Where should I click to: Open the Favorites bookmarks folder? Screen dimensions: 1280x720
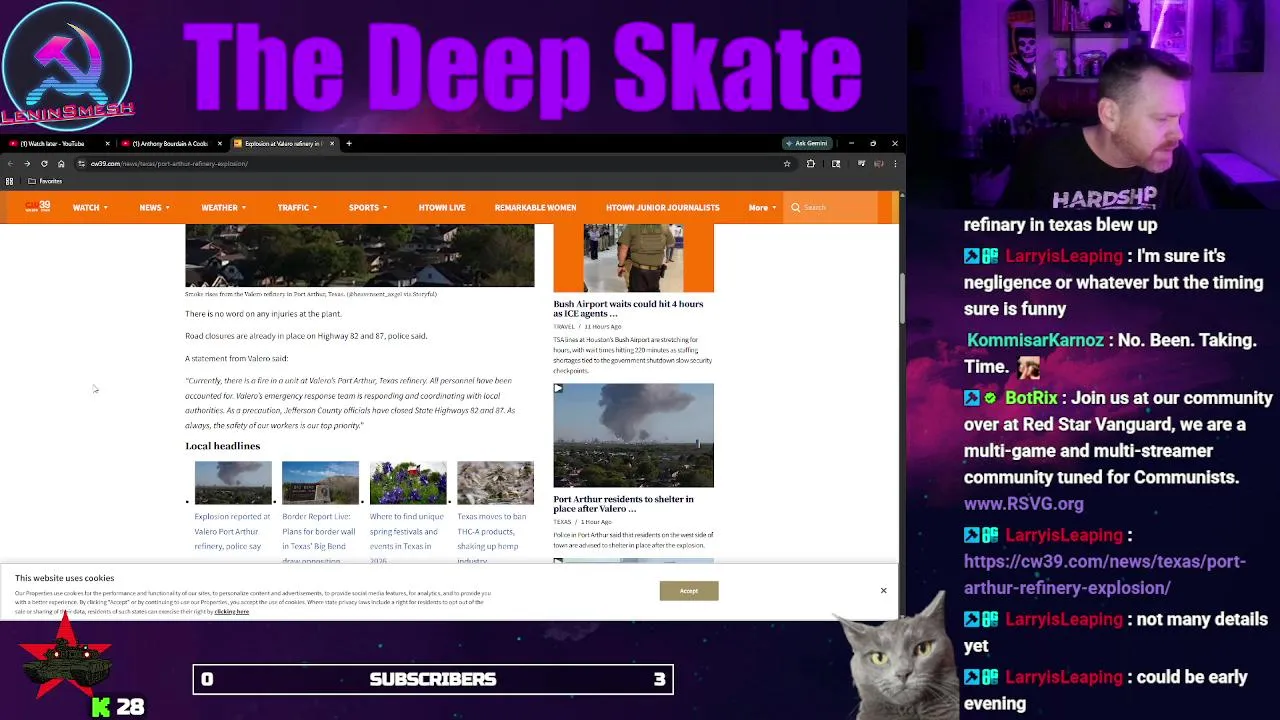[x=46, y=181]
